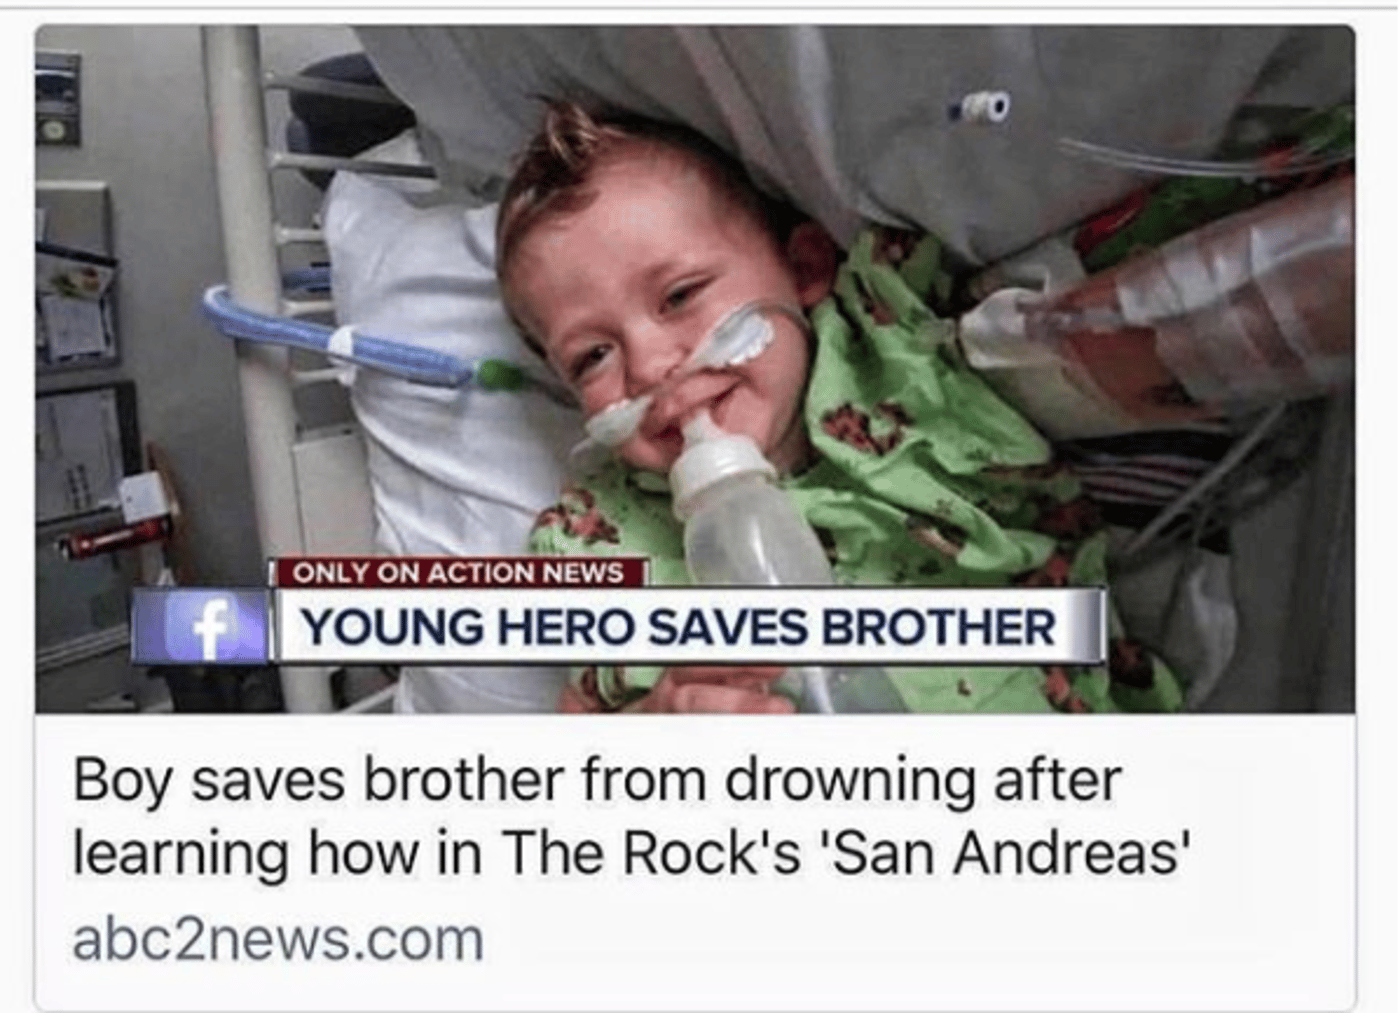Open the hospital photo thumbnail
Screen dimensions: 1400x1013
tap(695, 368)
